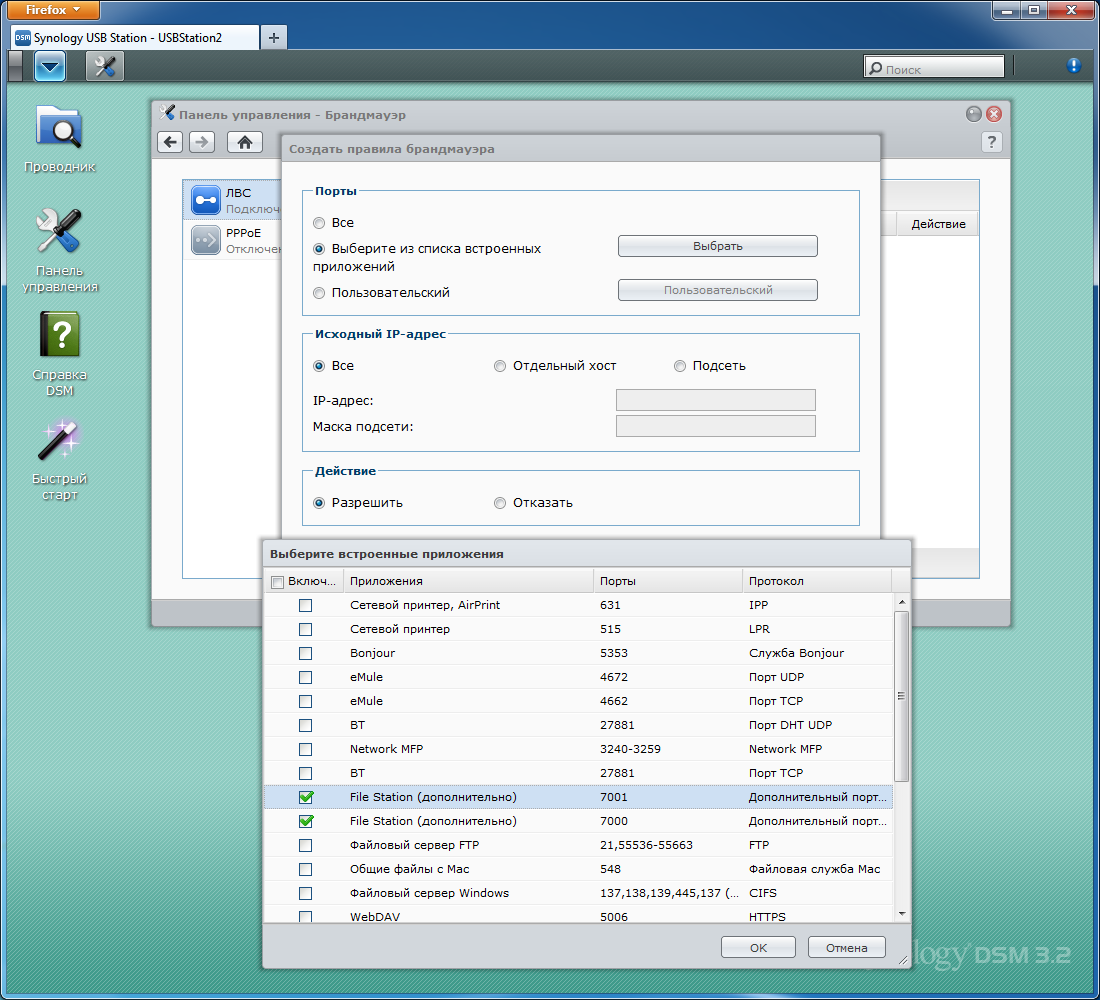Minimize the Control Panel DSM window
This screenshot has height=1000, width=1100.
pyautogui.click(x=974, y=114)
